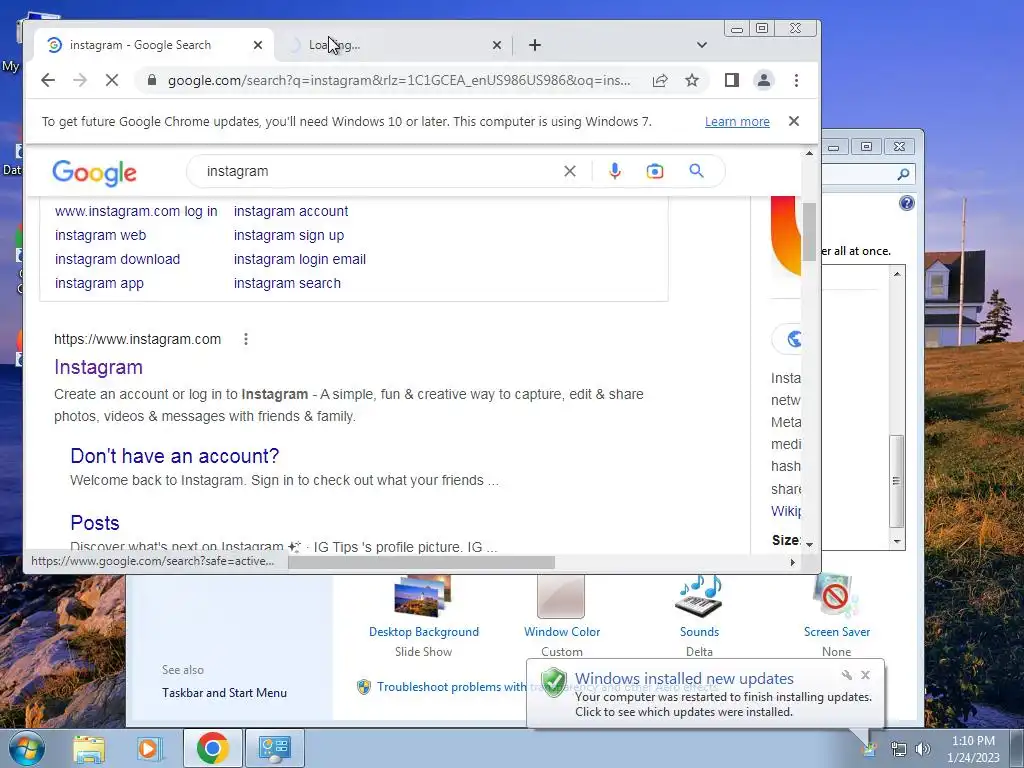
Task: Open the Windows Start button
Action: point(25,748)
